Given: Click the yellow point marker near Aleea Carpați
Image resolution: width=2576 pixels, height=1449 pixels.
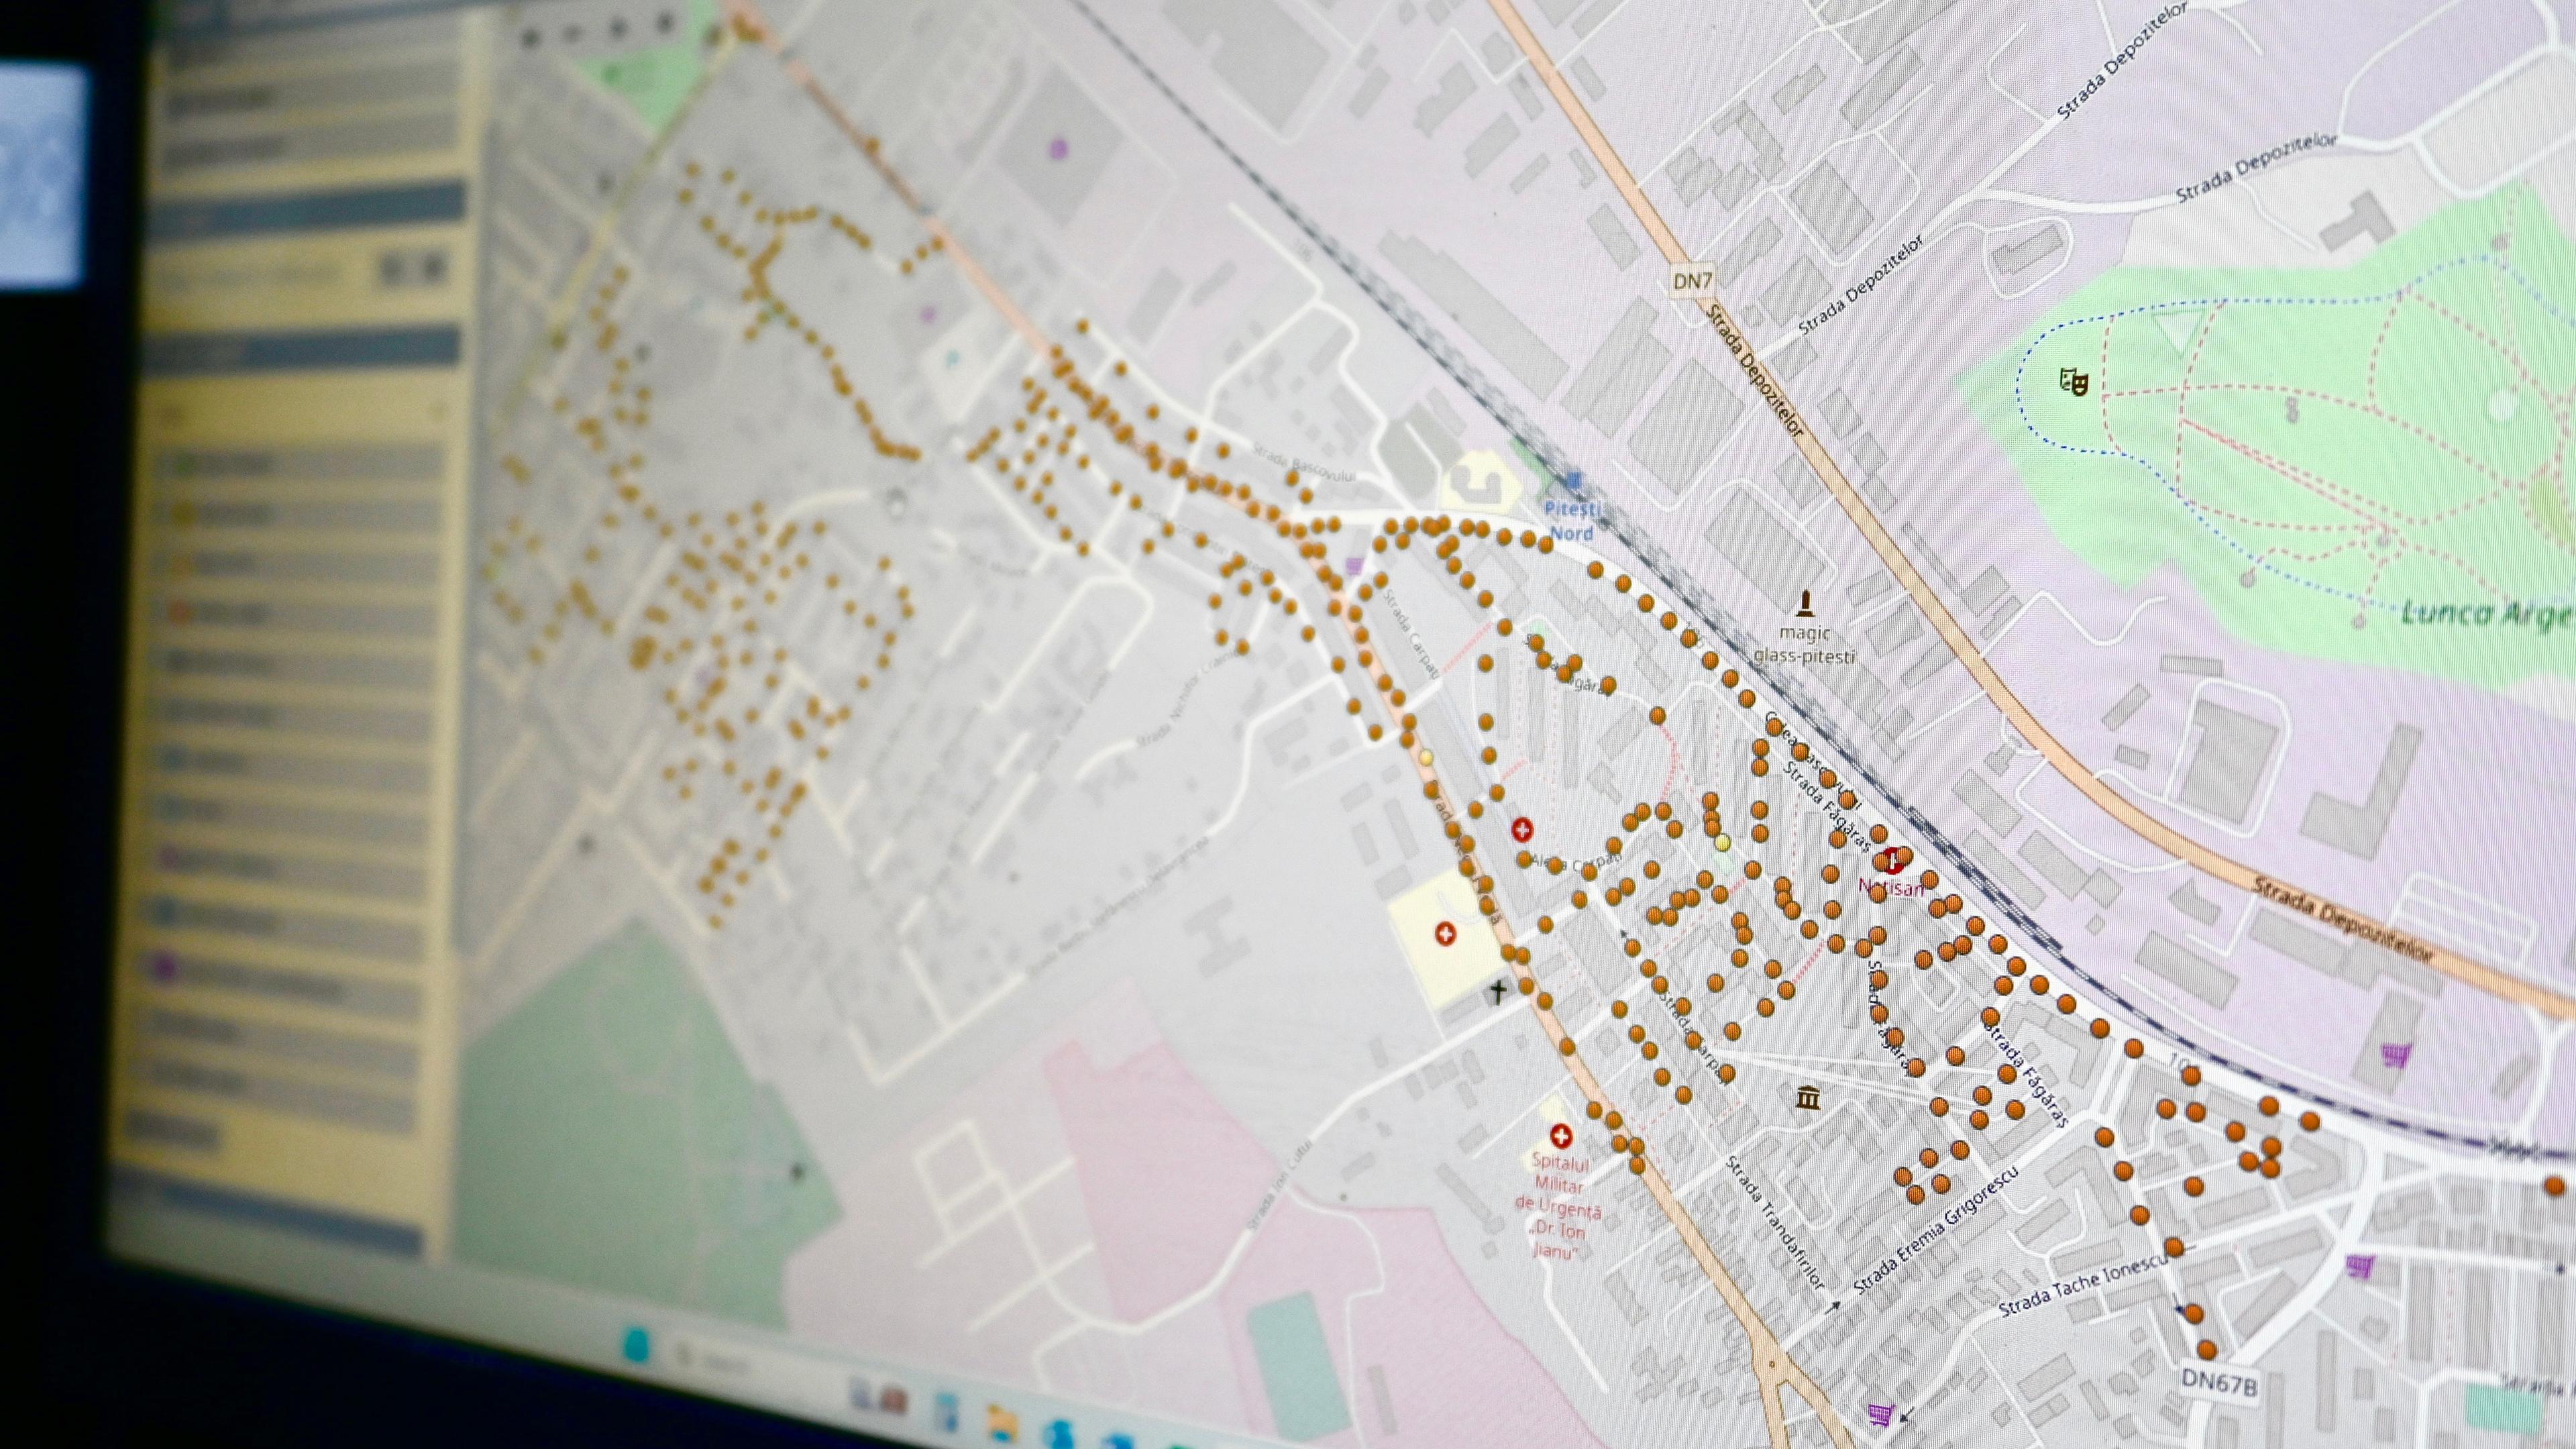Looking at the screenshot, I should pos(1722,843).
